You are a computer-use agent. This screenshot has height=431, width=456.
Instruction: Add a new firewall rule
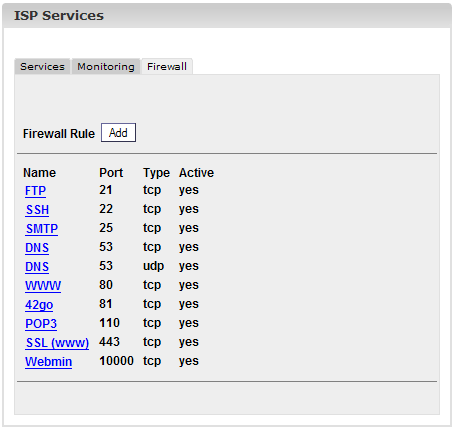(x=118, y=133)
